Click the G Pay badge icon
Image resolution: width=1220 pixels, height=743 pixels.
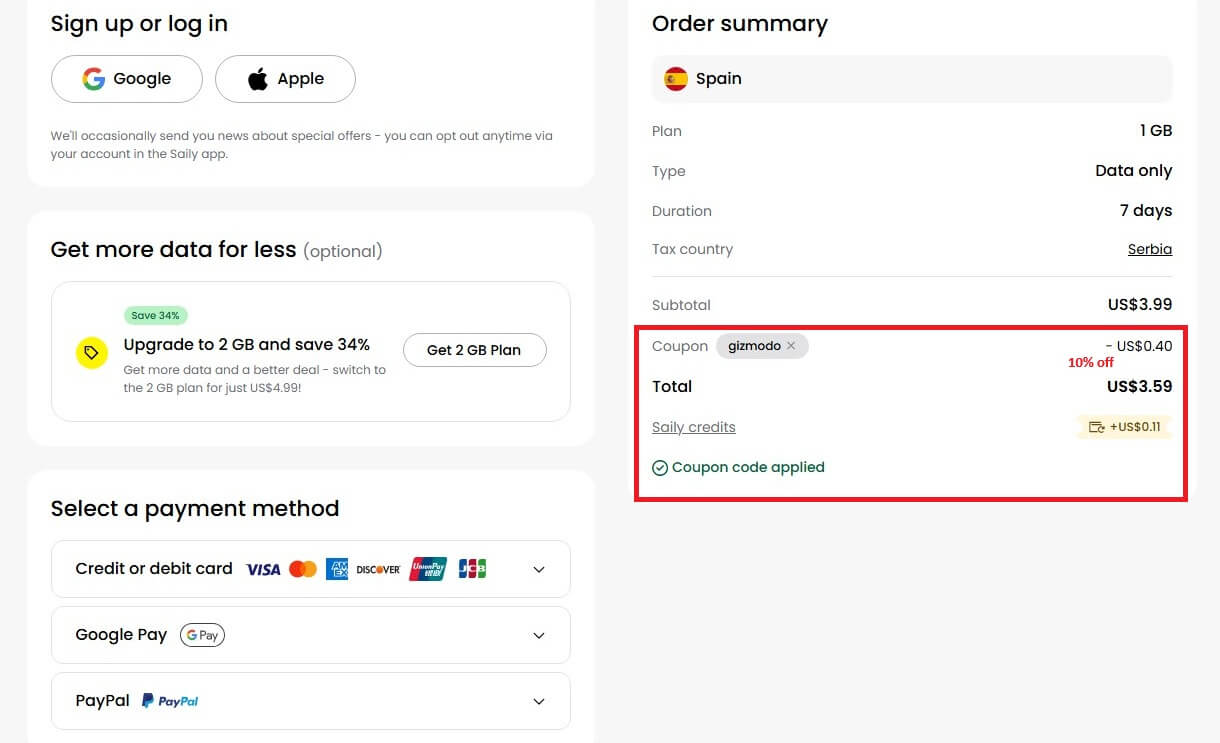(x=201, y=635)
